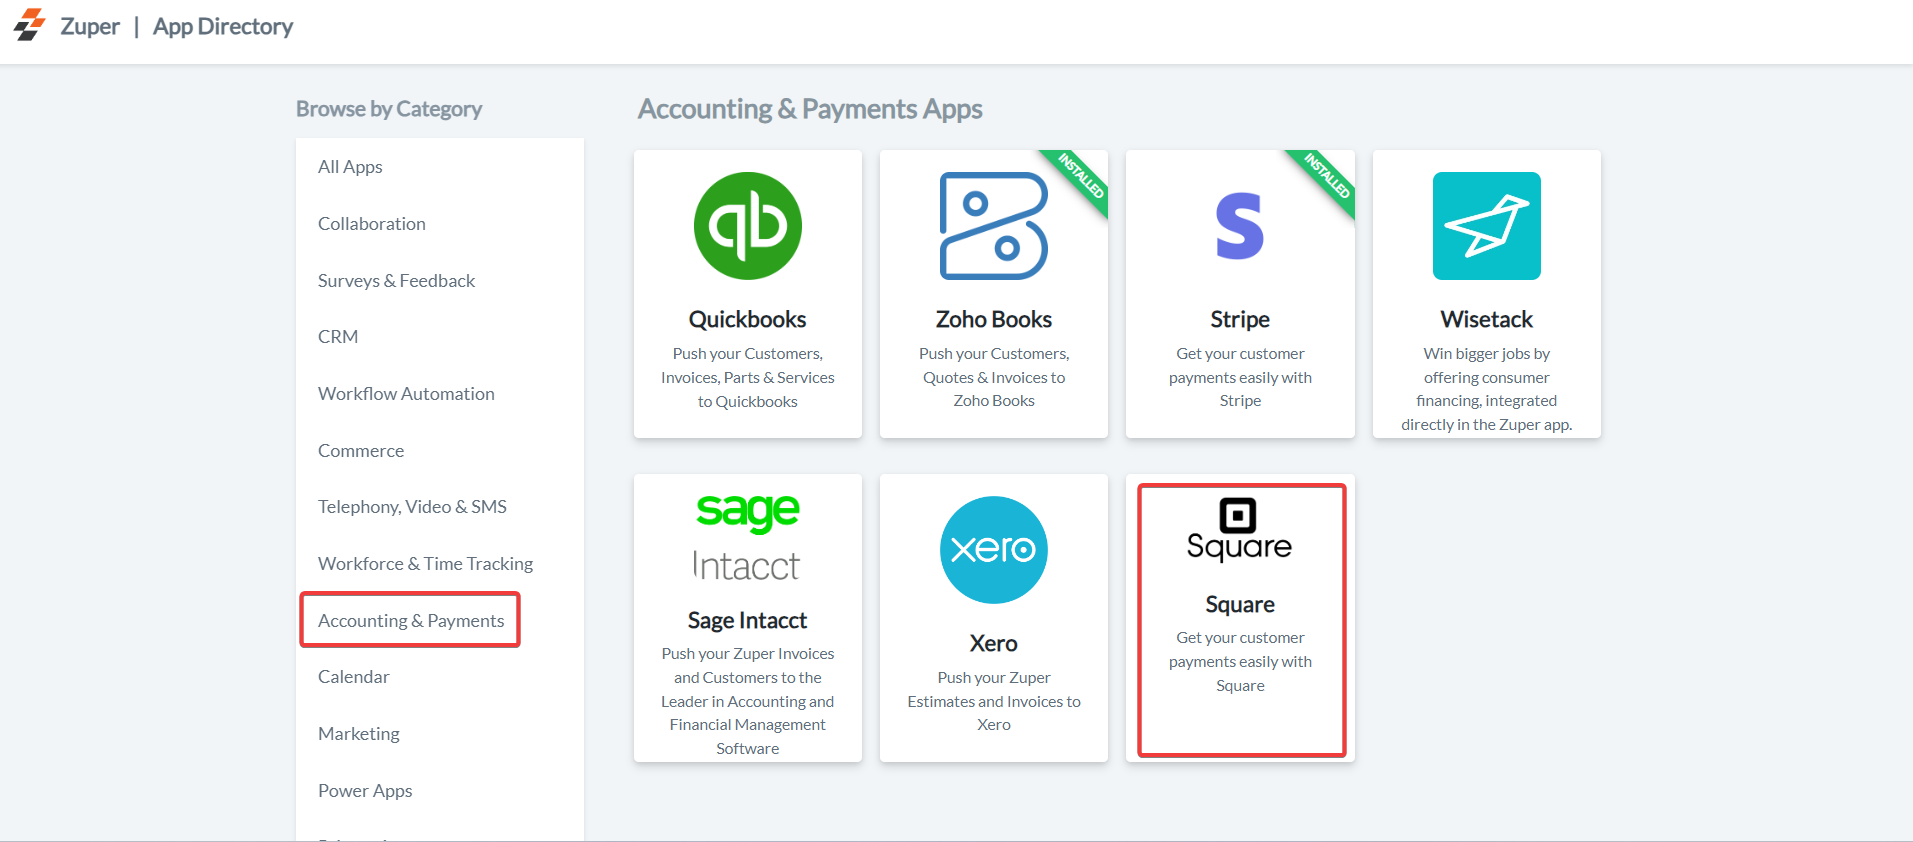This screenshot has height=842, width=1913.
Task: Click the Xero circle logo
Action: pyautogui.click(x=993, y=550)
